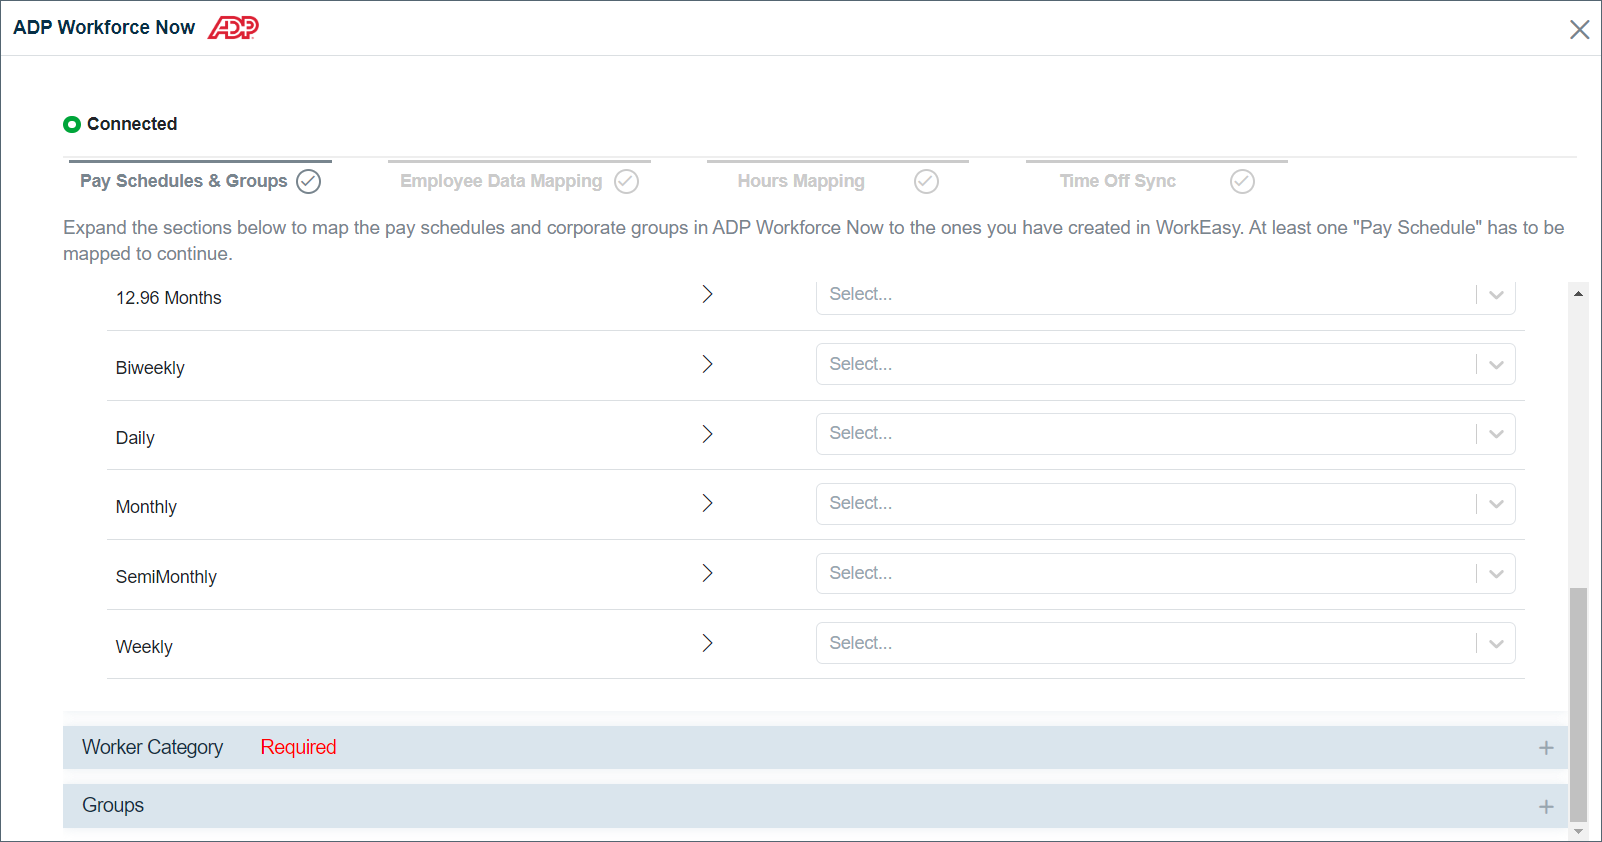Expand the Monthly row chevron

click(707, 503)
